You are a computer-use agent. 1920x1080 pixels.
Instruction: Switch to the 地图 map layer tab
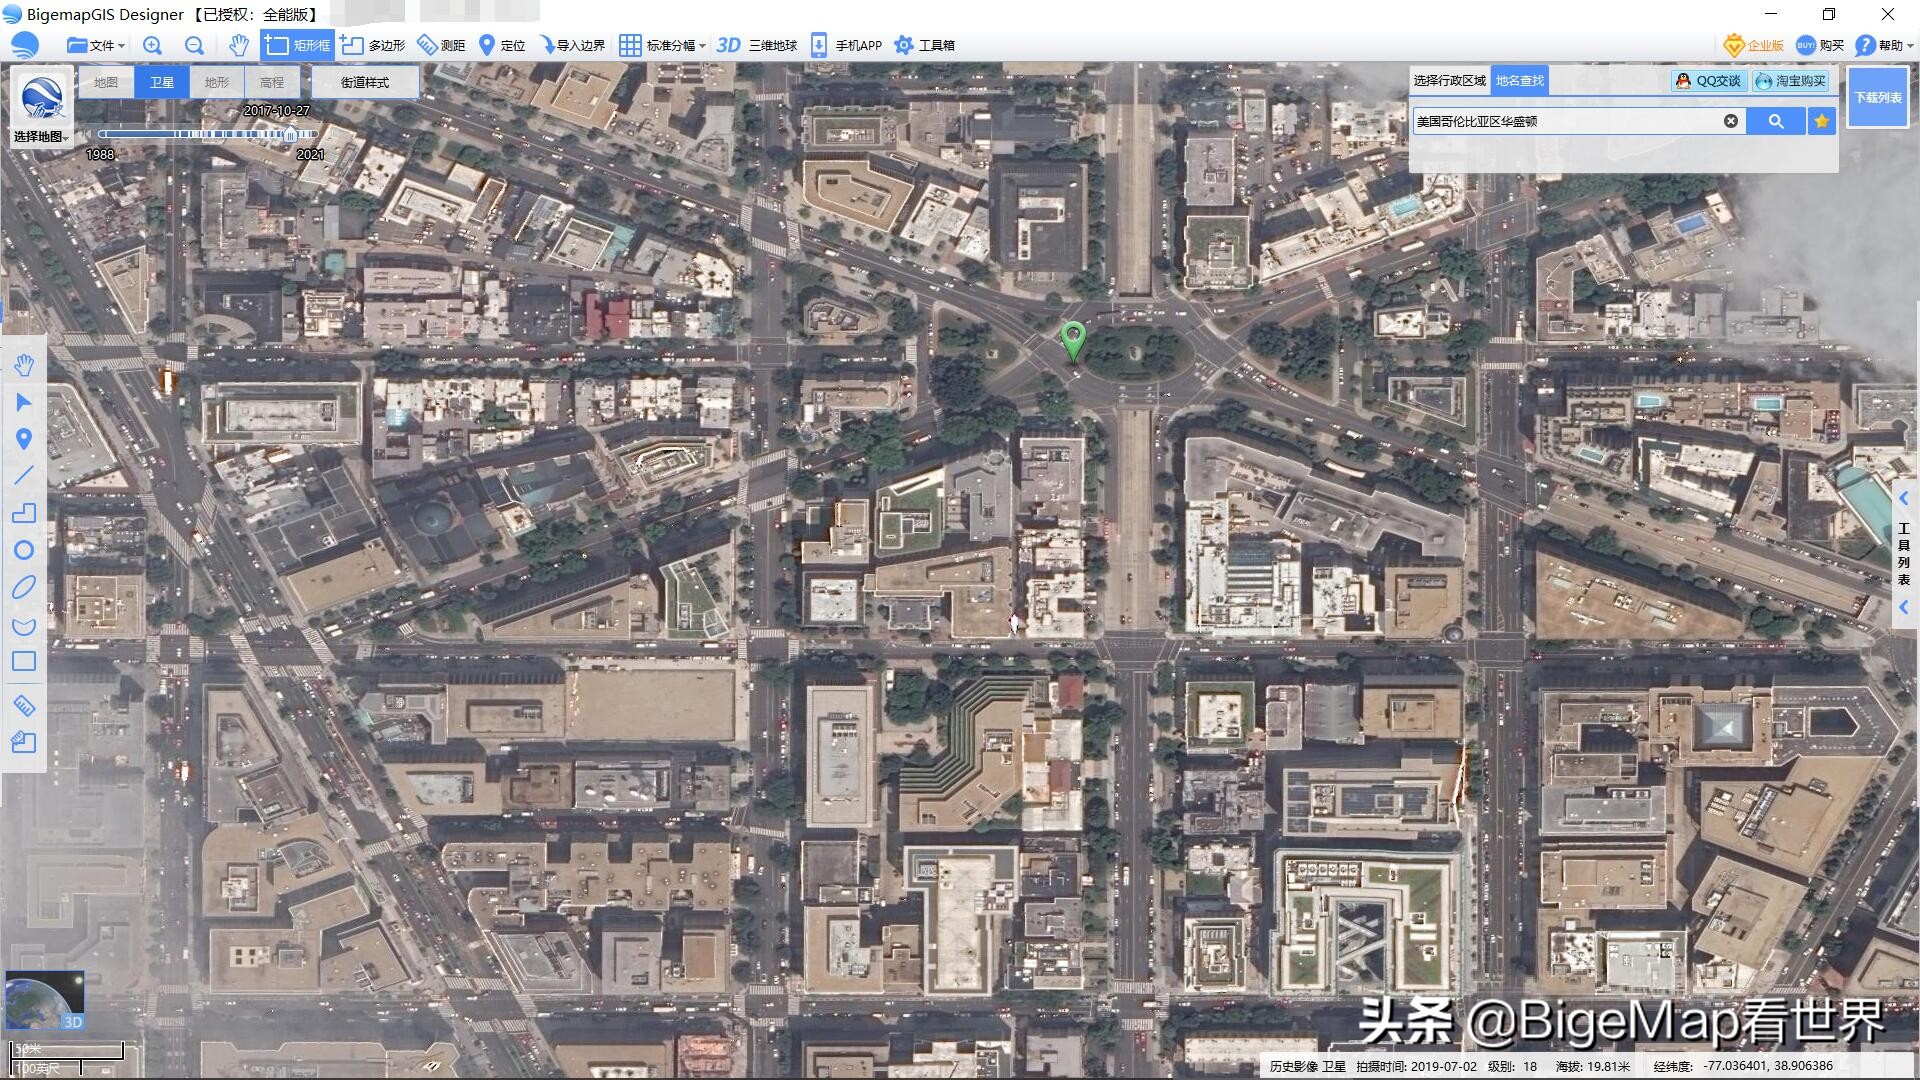(x=106, y=82)
